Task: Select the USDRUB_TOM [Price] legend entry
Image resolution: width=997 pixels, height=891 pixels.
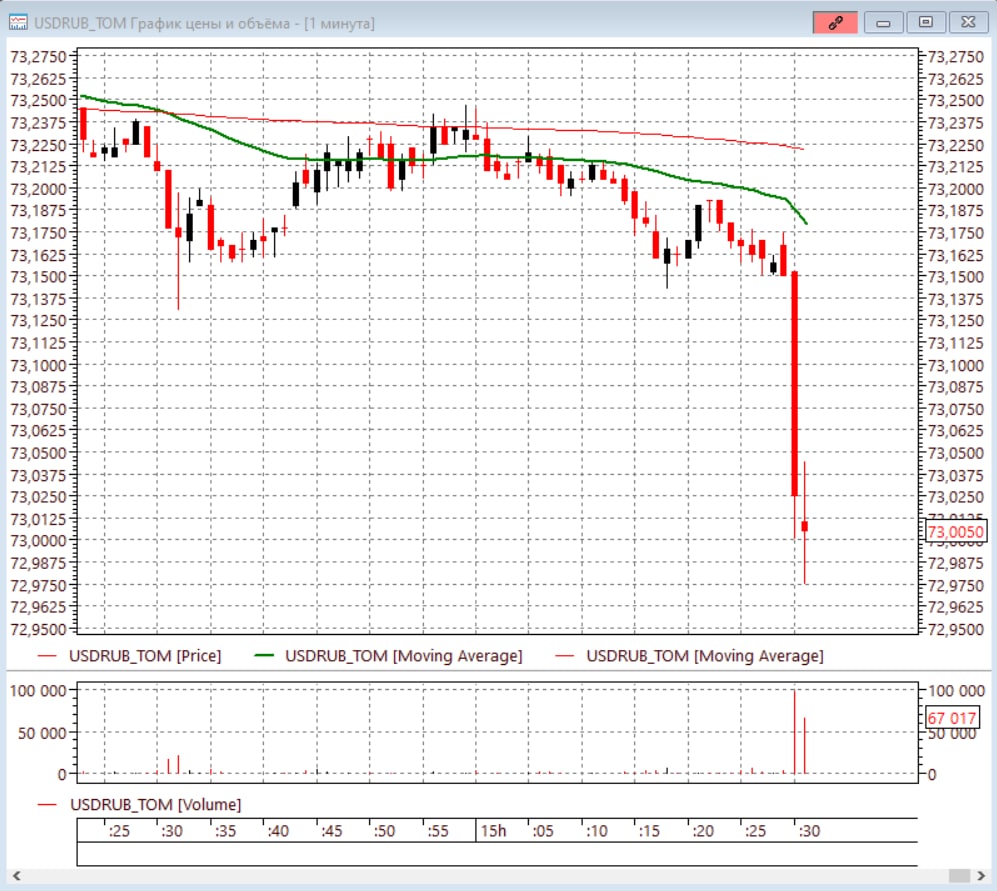Action: tap(130, 656)
